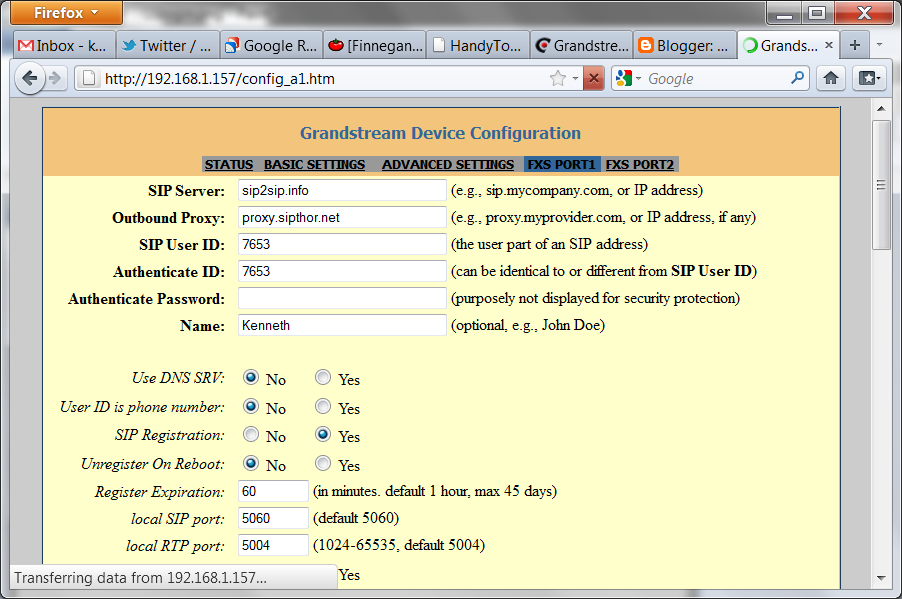Go to the home page icon
This screenshot has height=599, width=902.
[831, 78]
